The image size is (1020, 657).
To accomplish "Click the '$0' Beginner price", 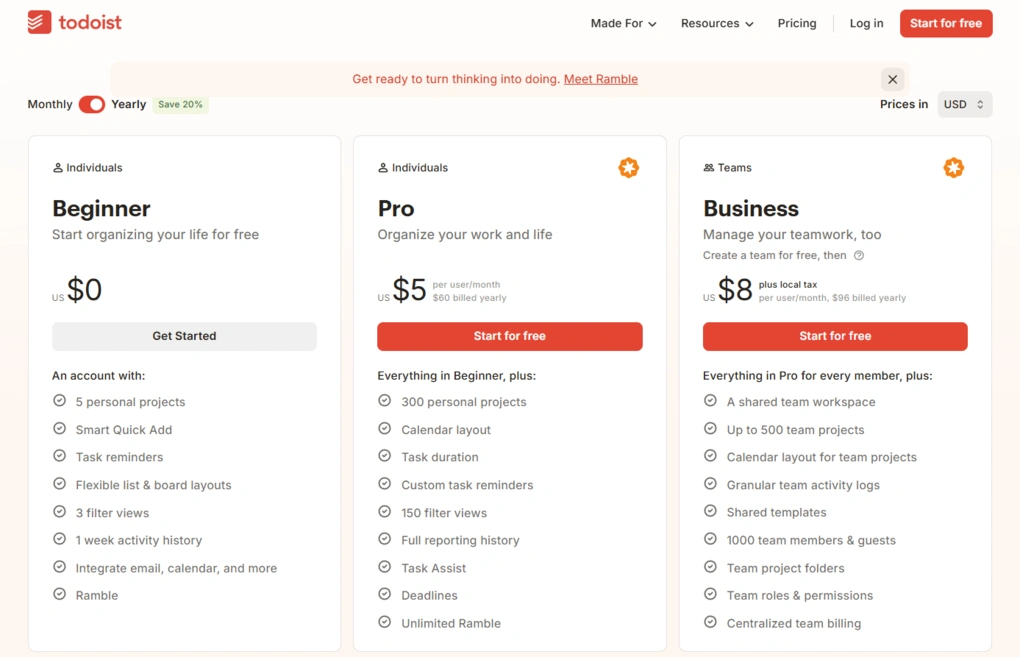I will tap(85, 289).
